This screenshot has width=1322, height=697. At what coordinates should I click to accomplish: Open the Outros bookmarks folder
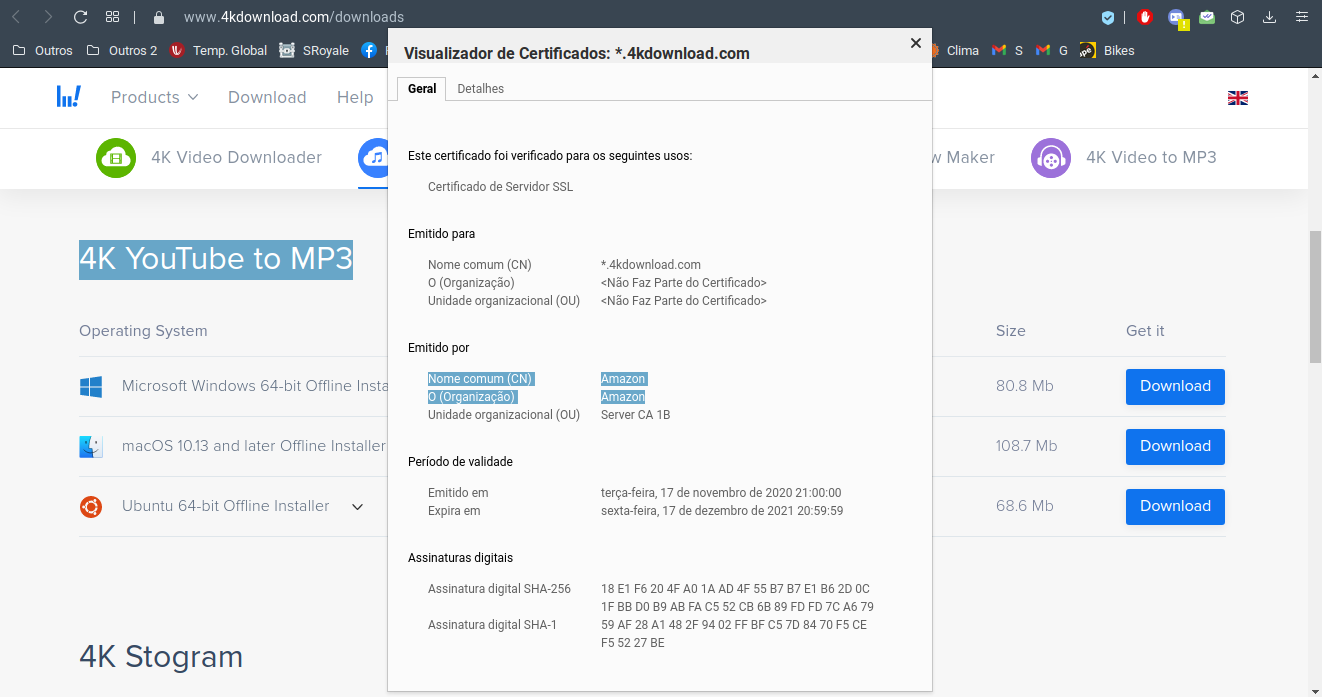(42, 50)
